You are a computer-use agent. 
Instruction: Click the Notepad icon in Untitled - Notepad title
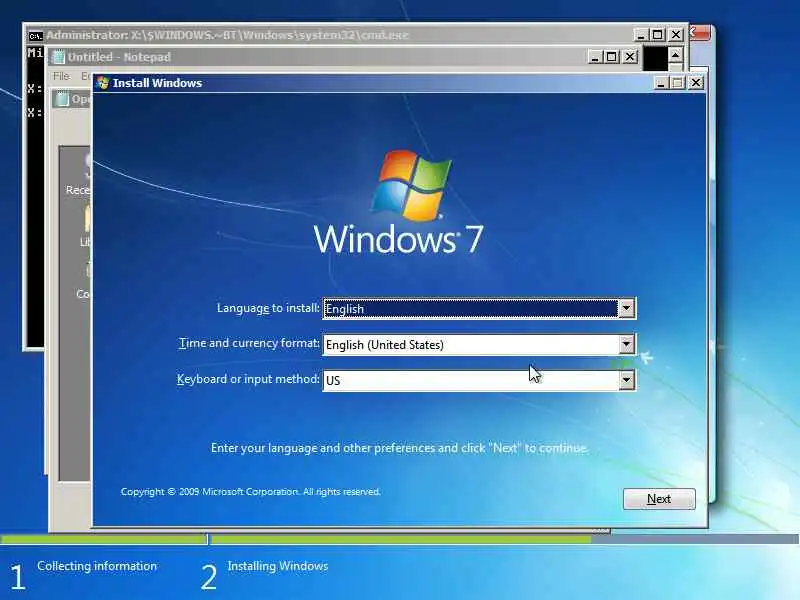point(59,57)
